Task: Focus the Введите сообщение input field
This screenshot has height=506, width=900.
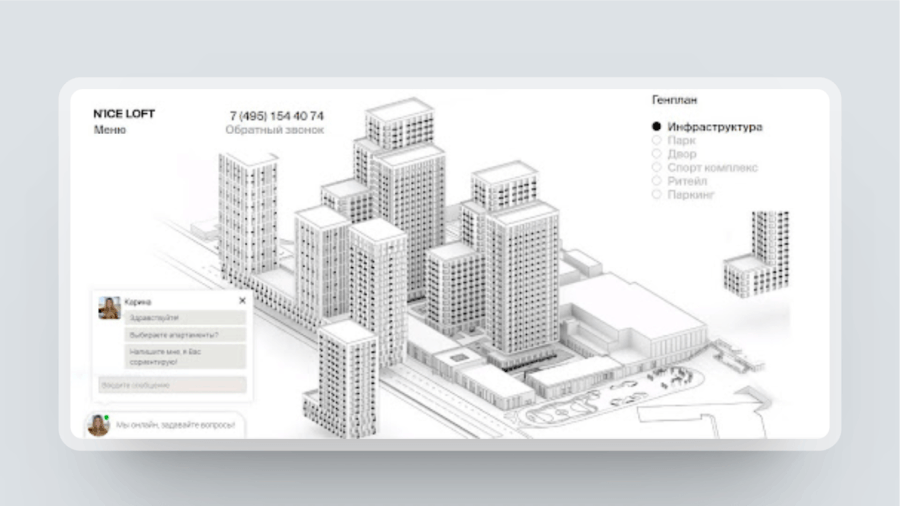Action: pos(172,385)
